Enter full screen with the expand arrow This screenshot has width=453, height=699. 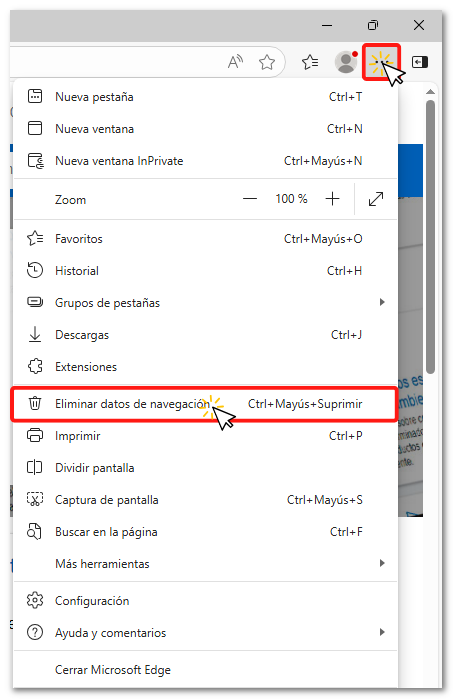376,199
